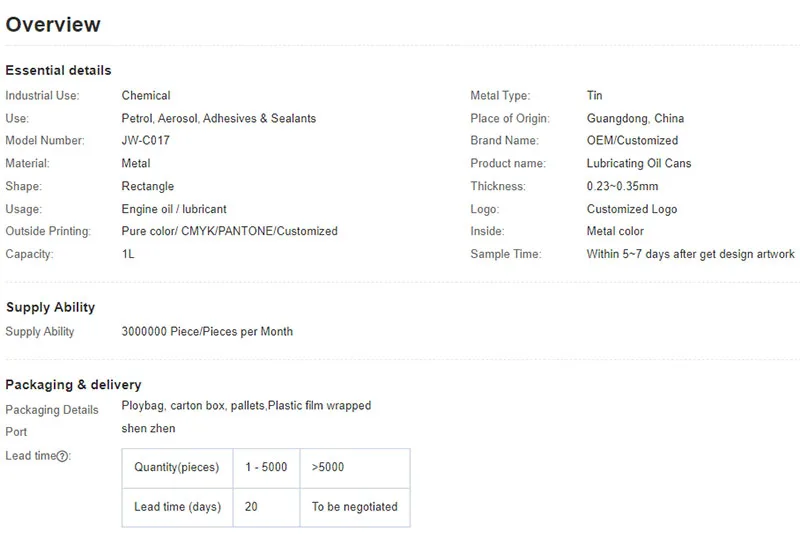Image resolution: width=800 pixels, height=538 pixels.
Task: Select the OEM/Customized brand name value
Action: (x=632, y=141)
